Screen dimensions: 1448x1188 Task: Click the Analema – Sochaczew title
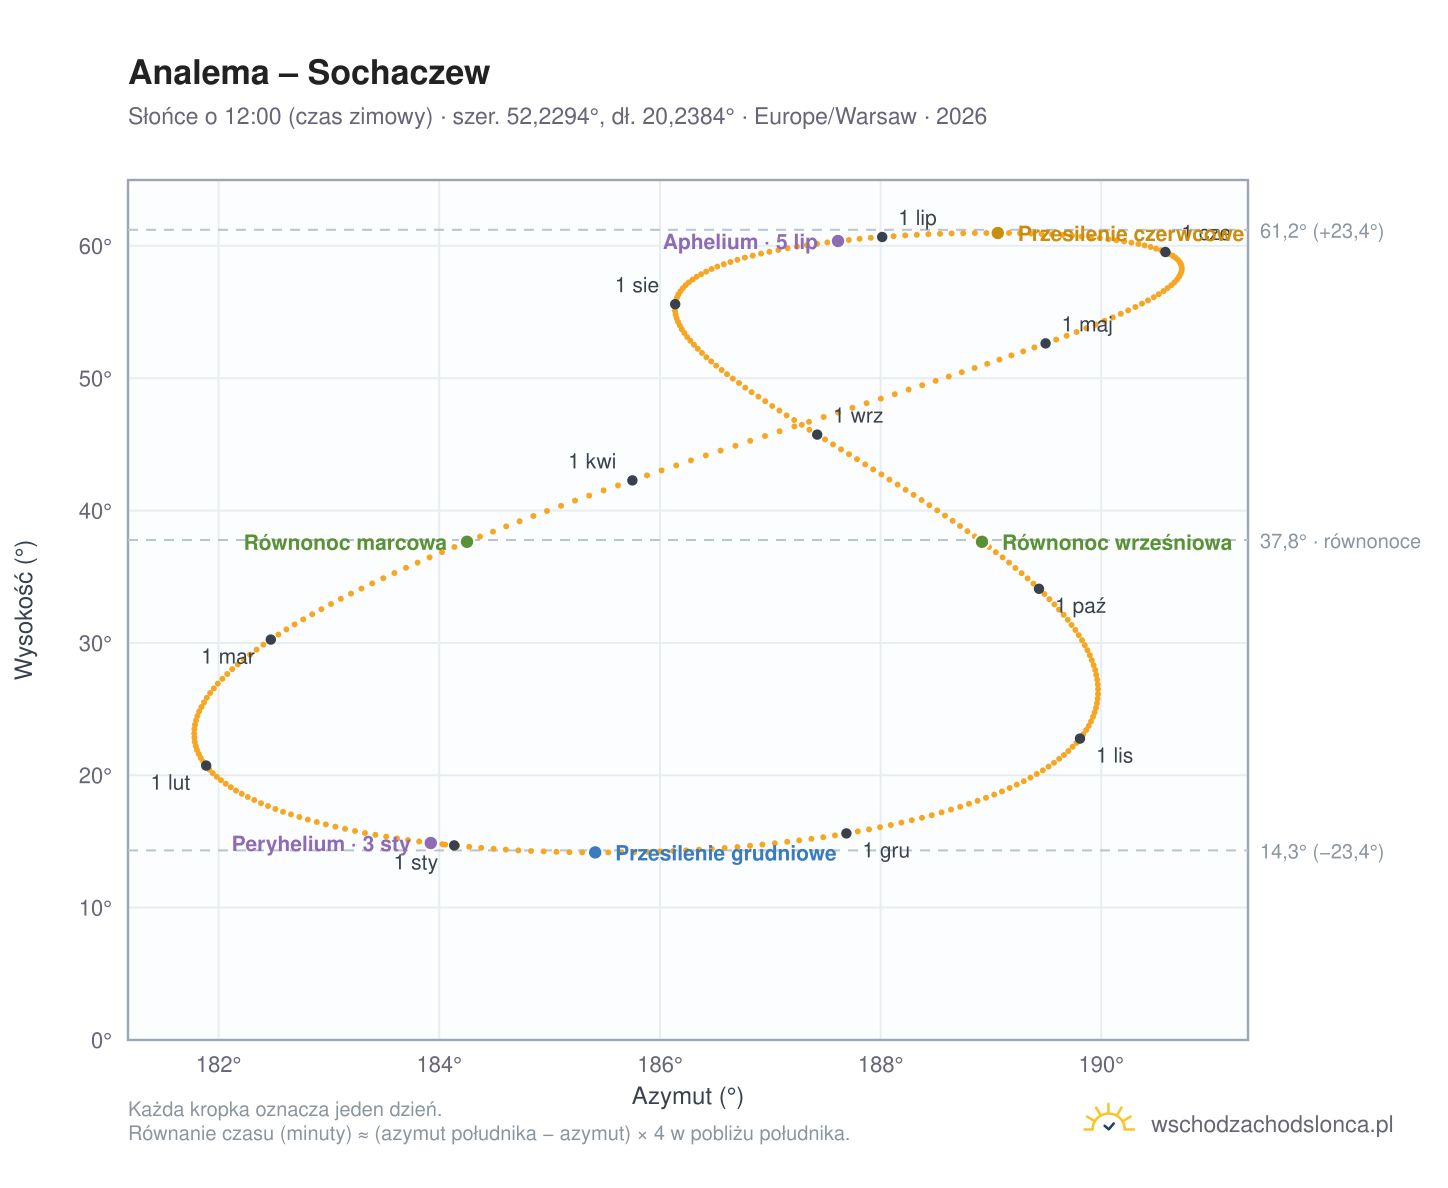(309, 73)
